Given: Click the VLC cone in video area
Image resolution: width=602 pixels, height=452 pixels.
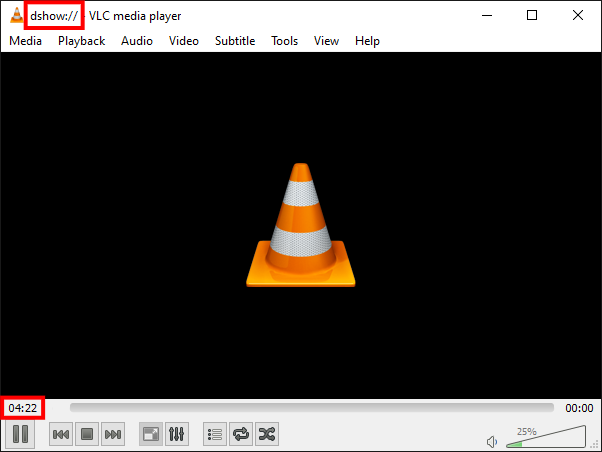Looking at the screenshot, I should (301, 225).
